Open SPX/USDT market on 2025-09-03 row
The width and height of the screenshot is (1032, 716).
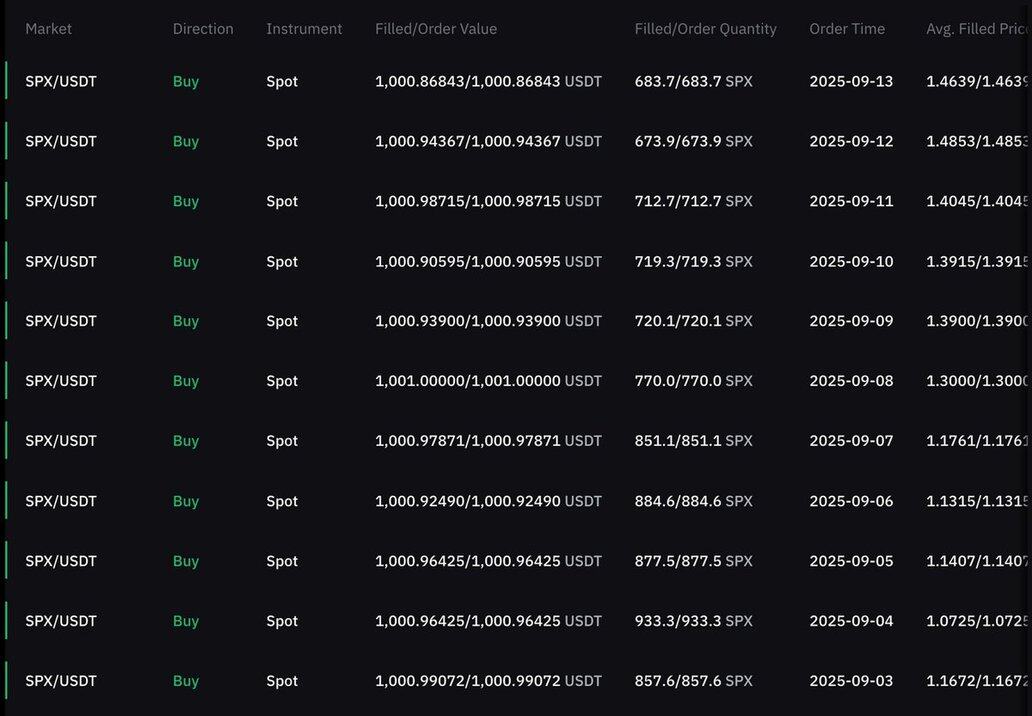[61, 681]
